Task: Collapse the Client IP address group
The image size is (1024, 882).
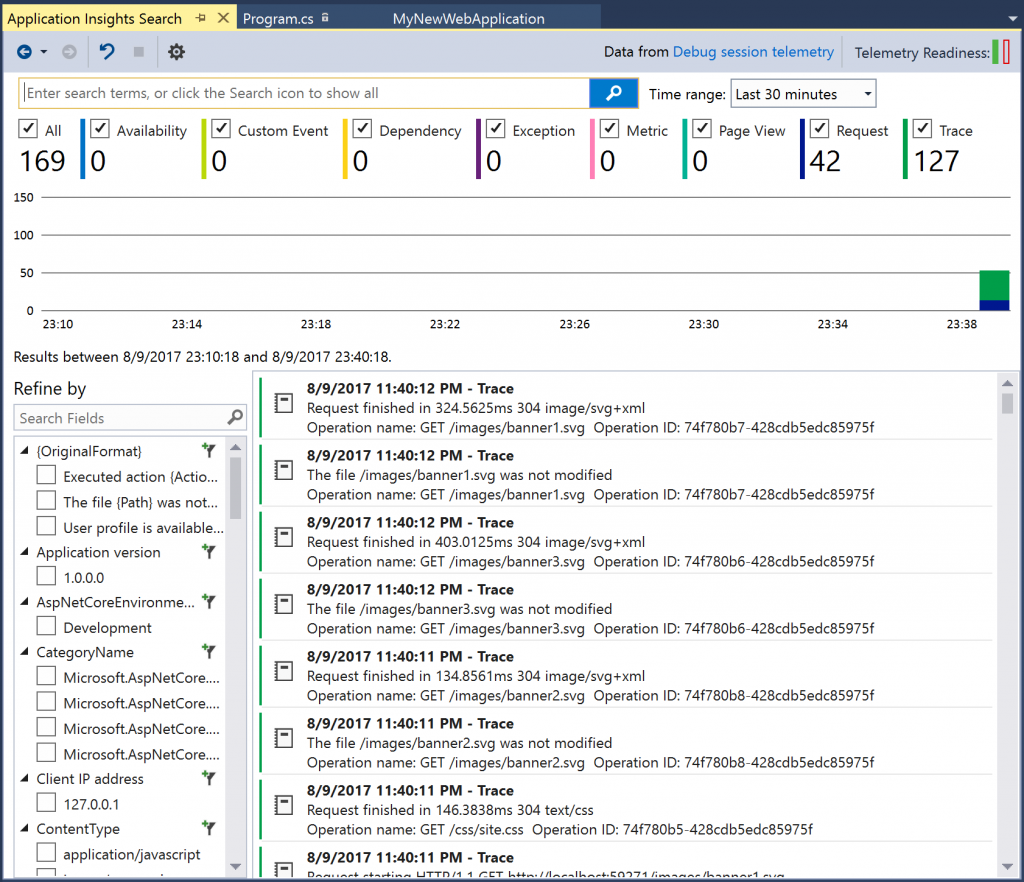Action: (x=25, y=778)
